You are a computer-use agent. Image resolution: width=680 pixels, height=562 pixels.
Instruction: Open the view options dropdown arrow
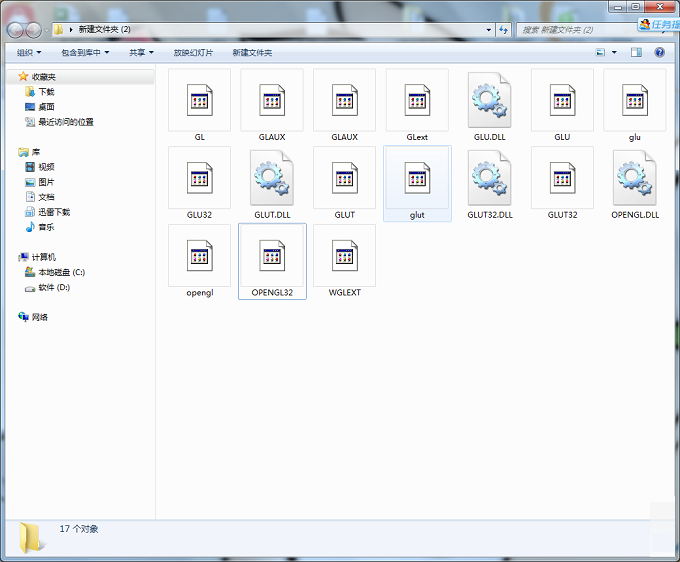[x=614, y=52]
